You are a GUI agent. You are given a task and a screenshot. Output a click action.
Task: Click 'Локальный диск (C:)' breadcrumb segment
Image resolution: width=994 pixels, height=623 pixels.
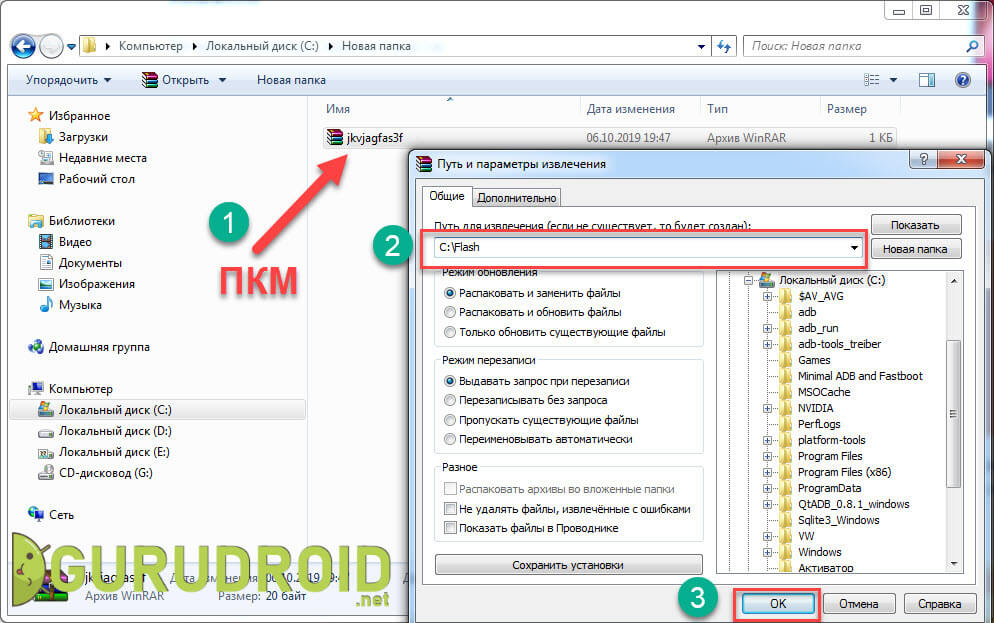coord(262,46)
